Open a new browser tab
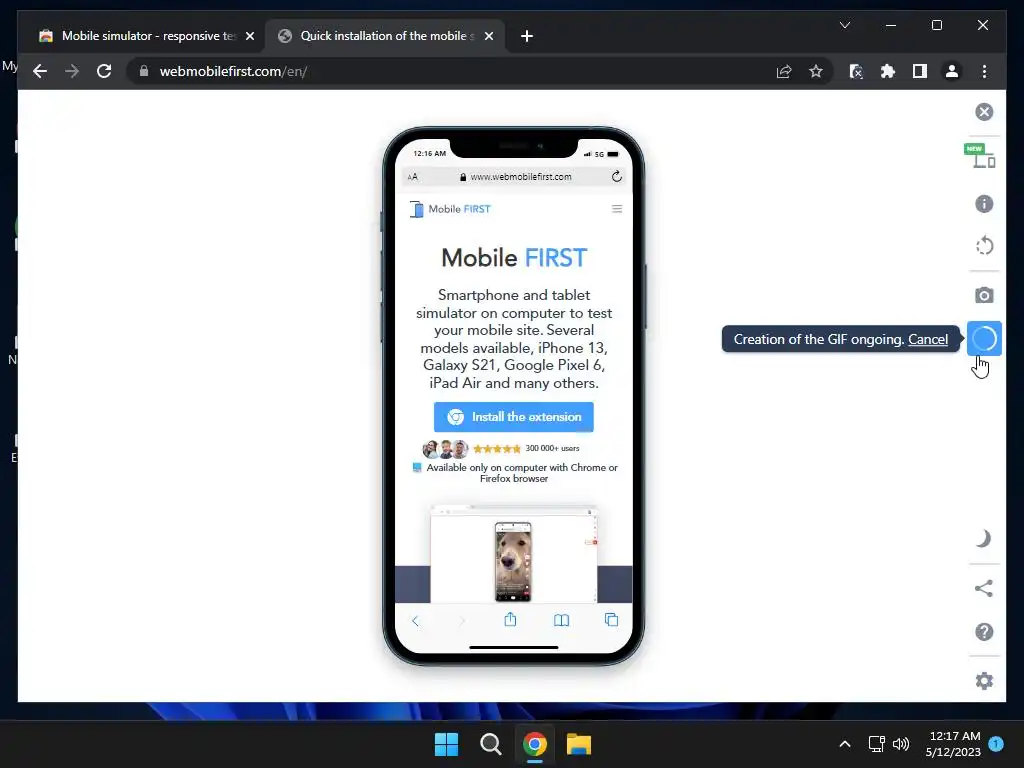The width and height of the screenshot is (1024, 768). coord(527,36)
